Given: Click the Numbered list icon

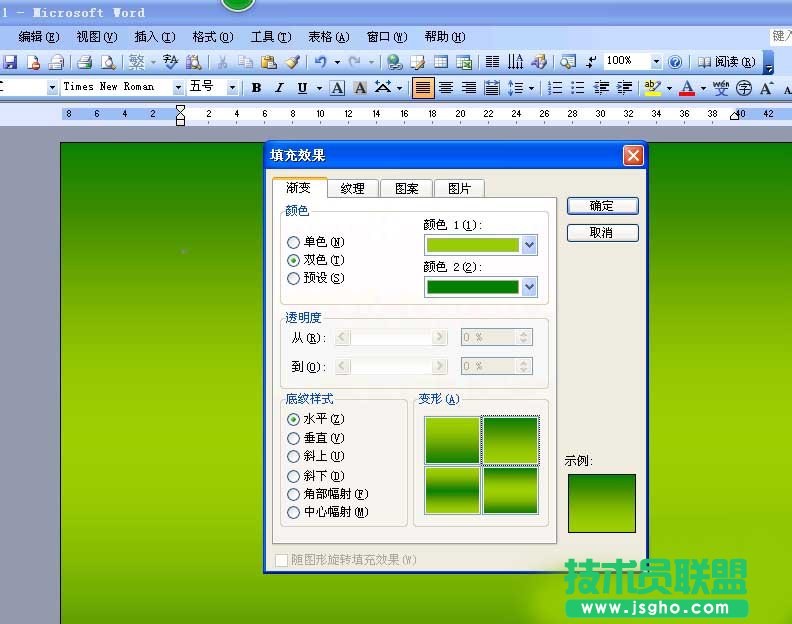Looking at the screenshot, I should (x=555, y=88).
